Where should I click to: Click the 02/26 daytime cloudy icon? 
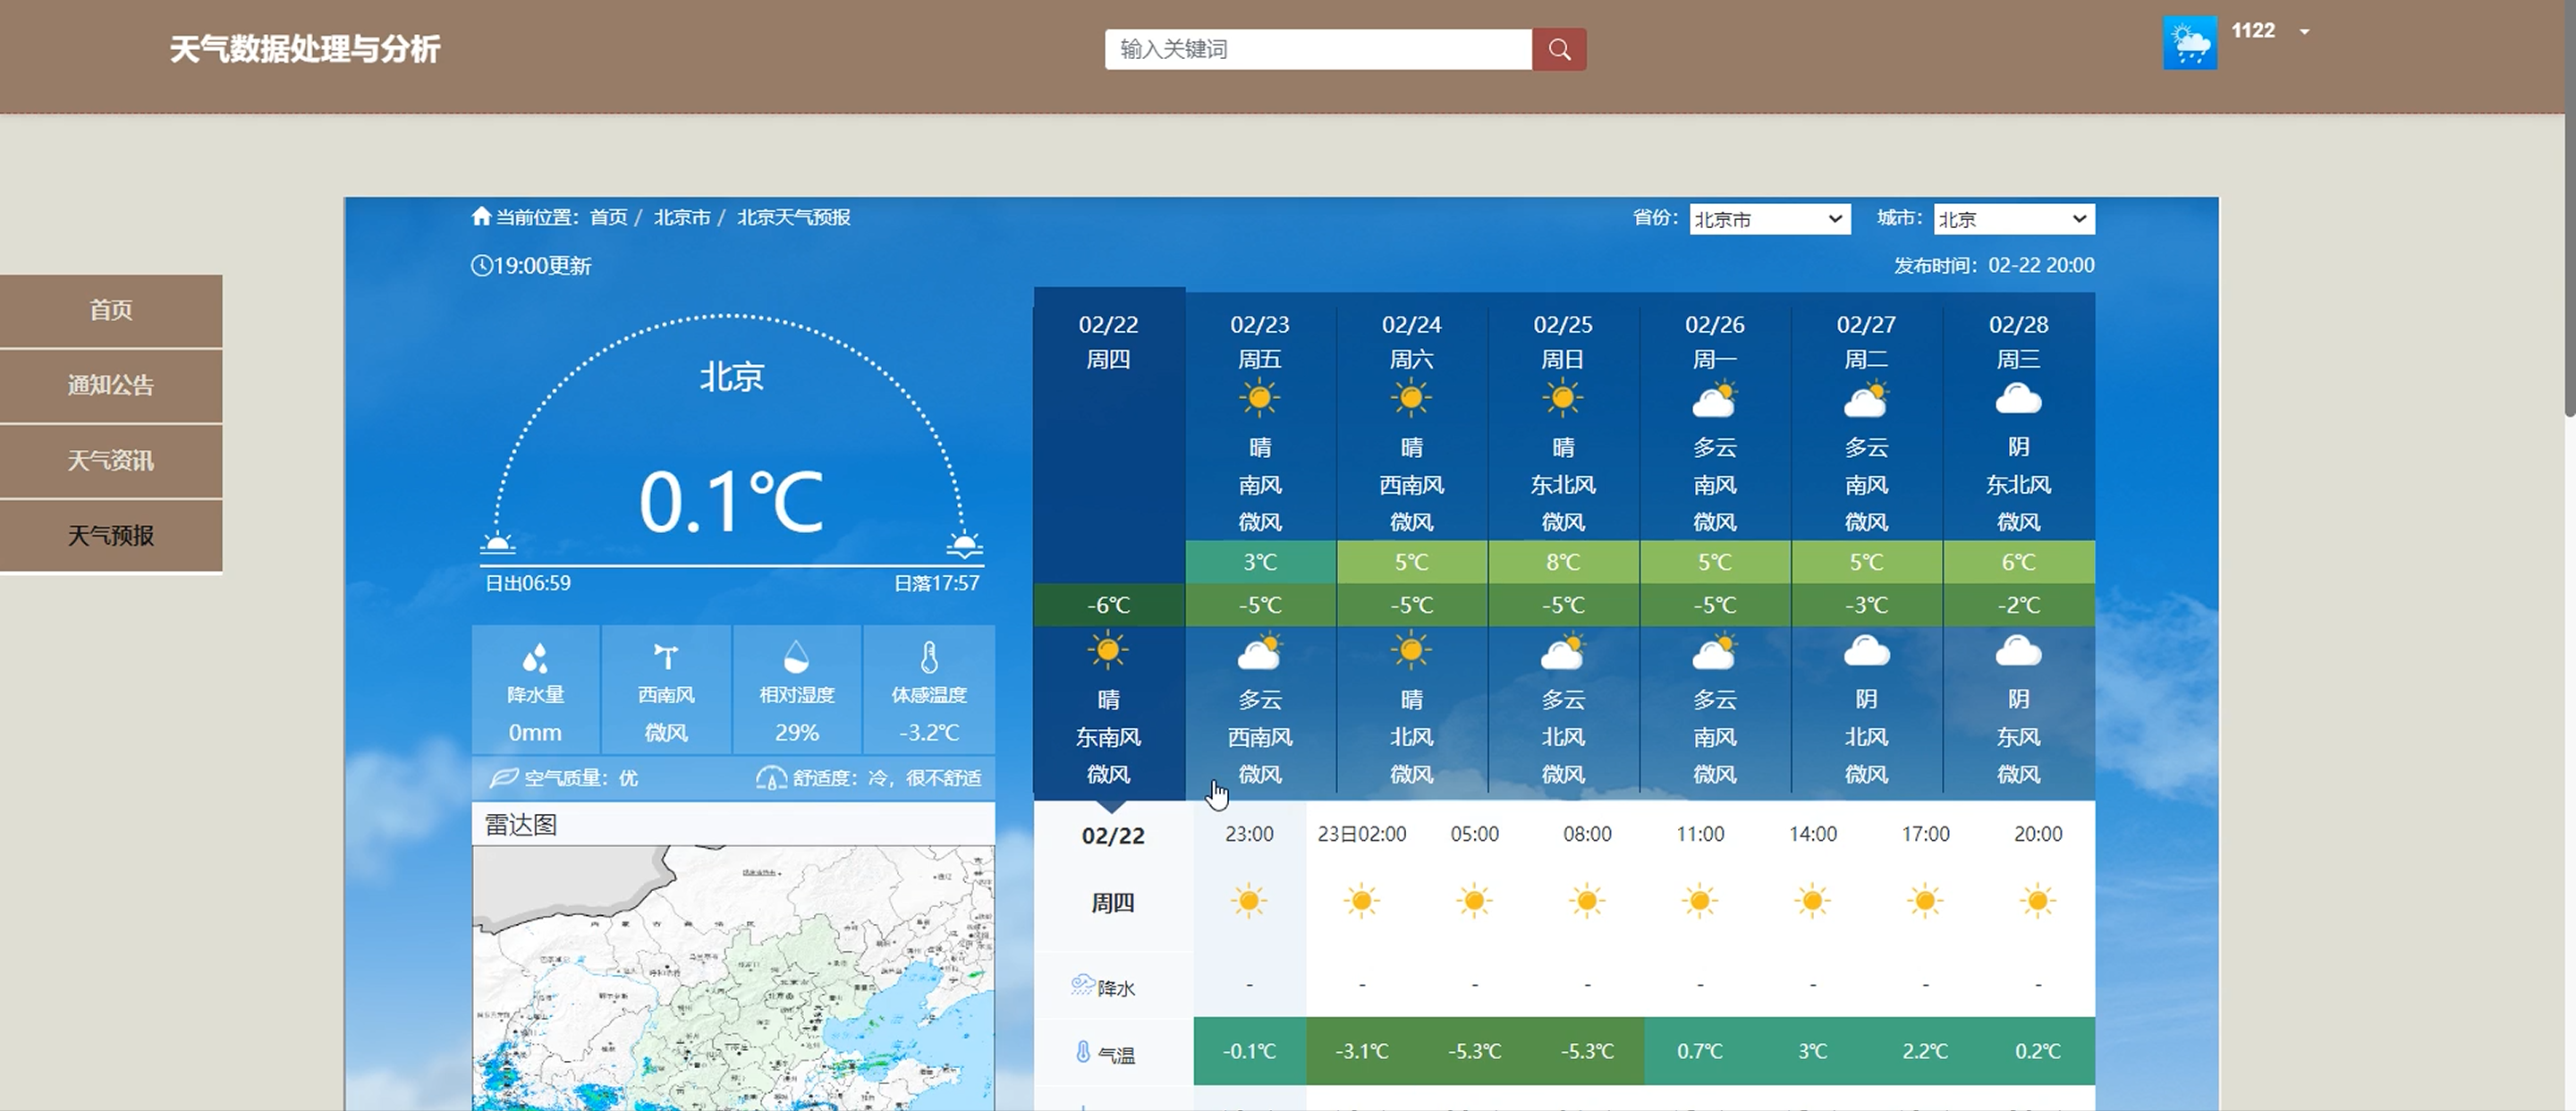[1715, 400]
